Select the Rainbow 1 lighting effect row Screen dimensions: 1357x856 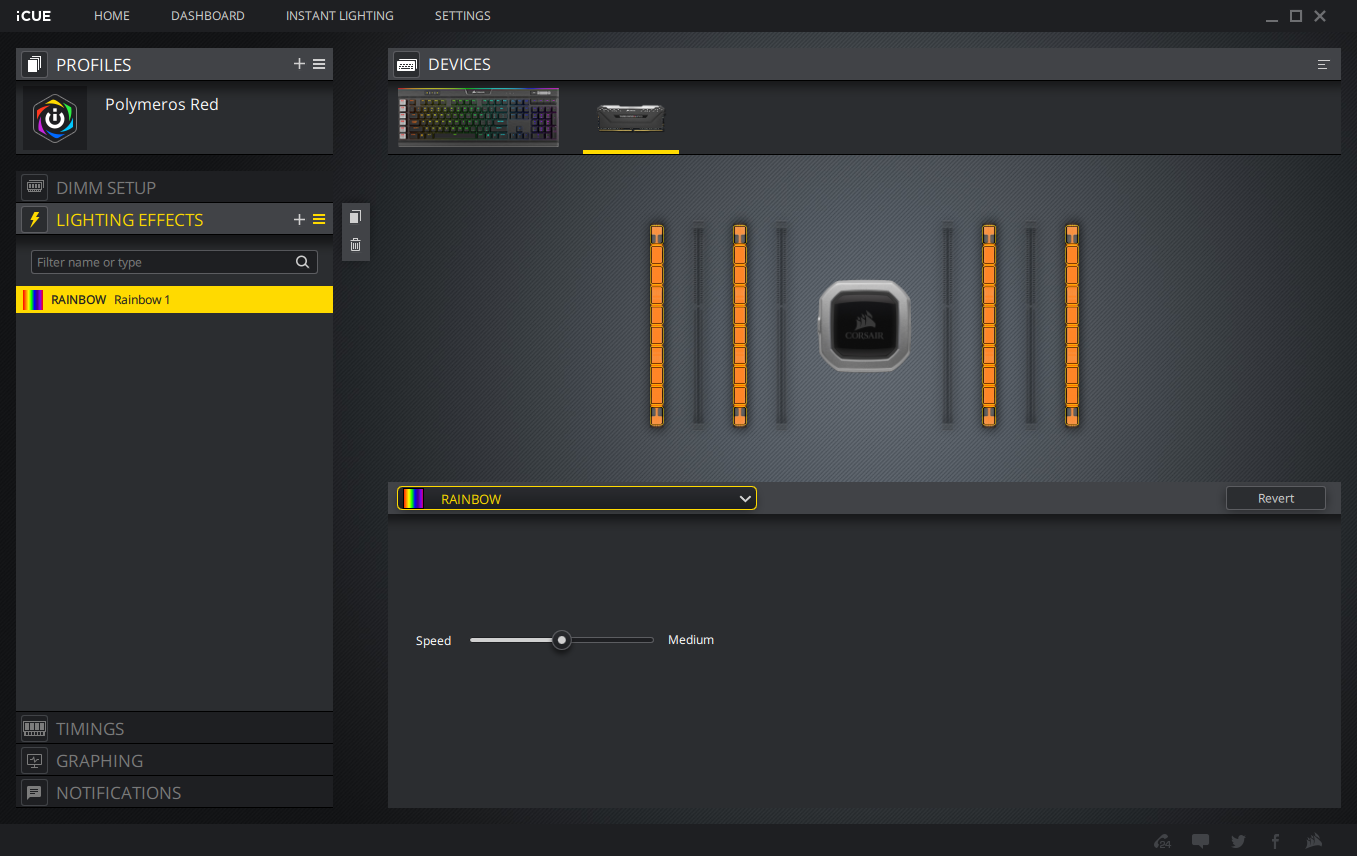175,299
